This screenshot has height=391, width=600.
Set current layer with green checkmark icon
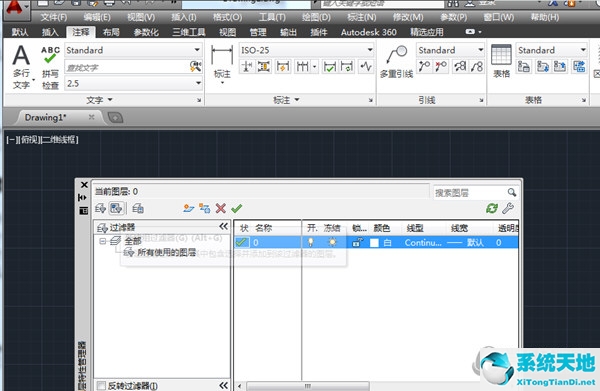click(236, 209)
